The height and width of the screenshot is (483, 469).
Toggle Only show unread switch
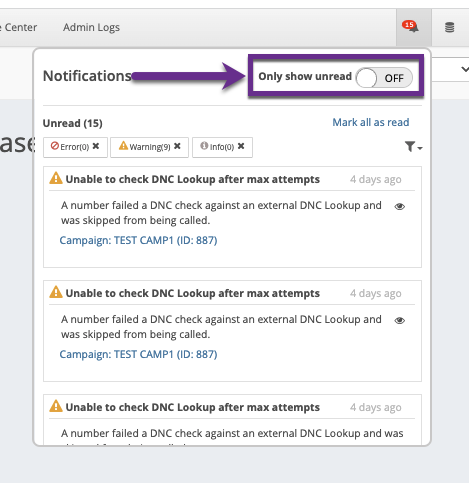pyautogui.click(x=384, y=78)
